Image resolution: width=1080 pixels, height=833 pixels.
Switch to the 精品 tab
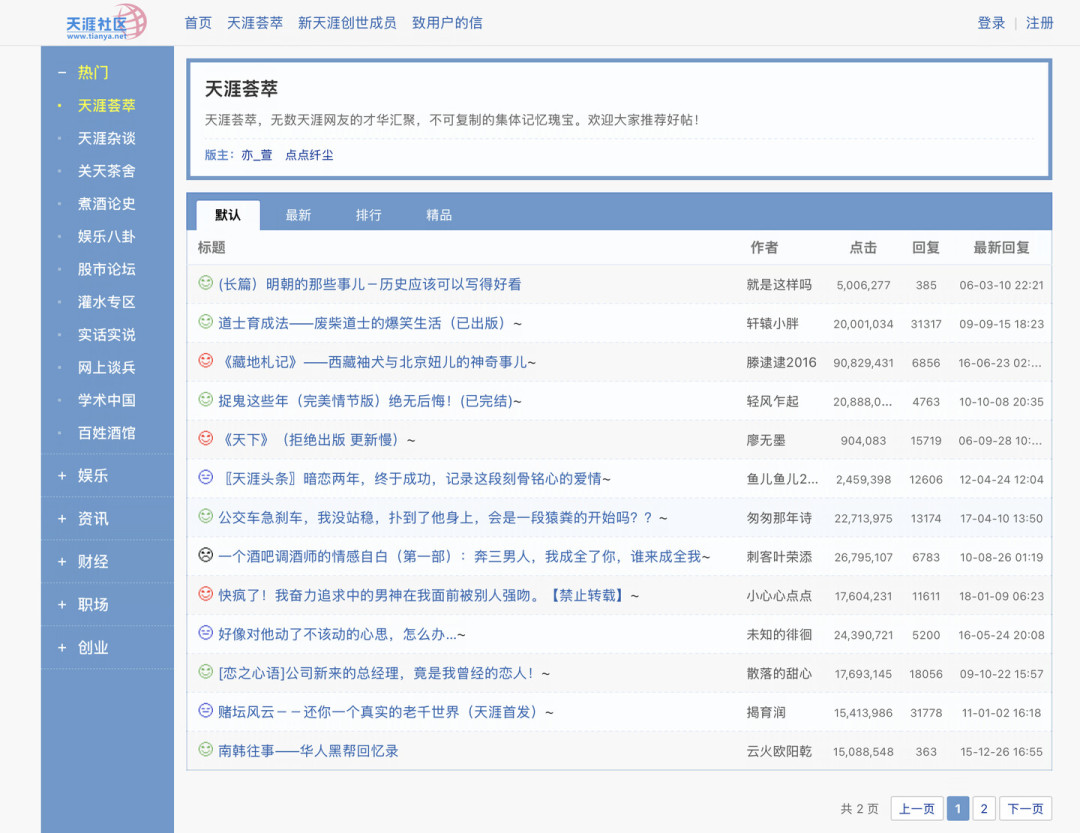439,215
